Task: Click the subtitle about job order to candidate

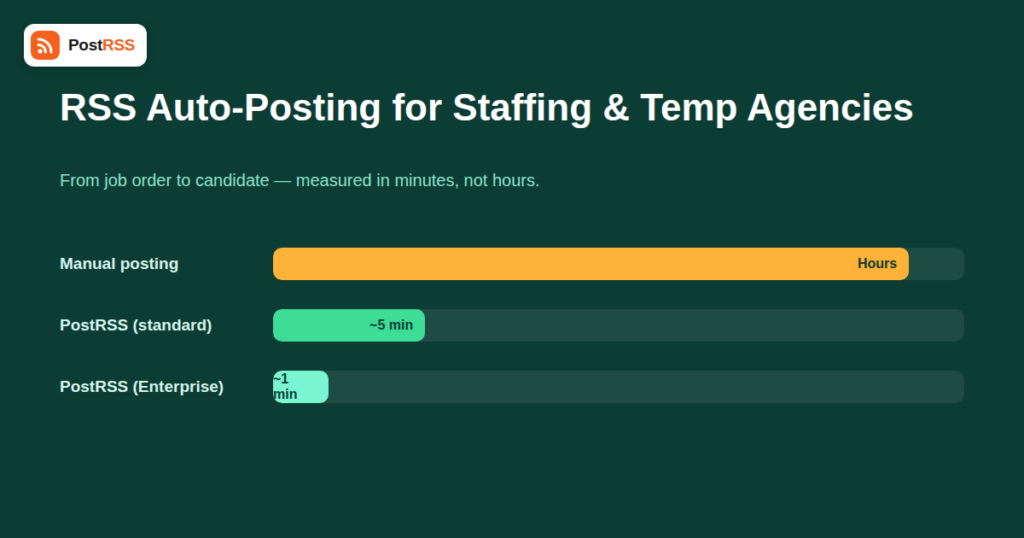Action: point(300,180)
